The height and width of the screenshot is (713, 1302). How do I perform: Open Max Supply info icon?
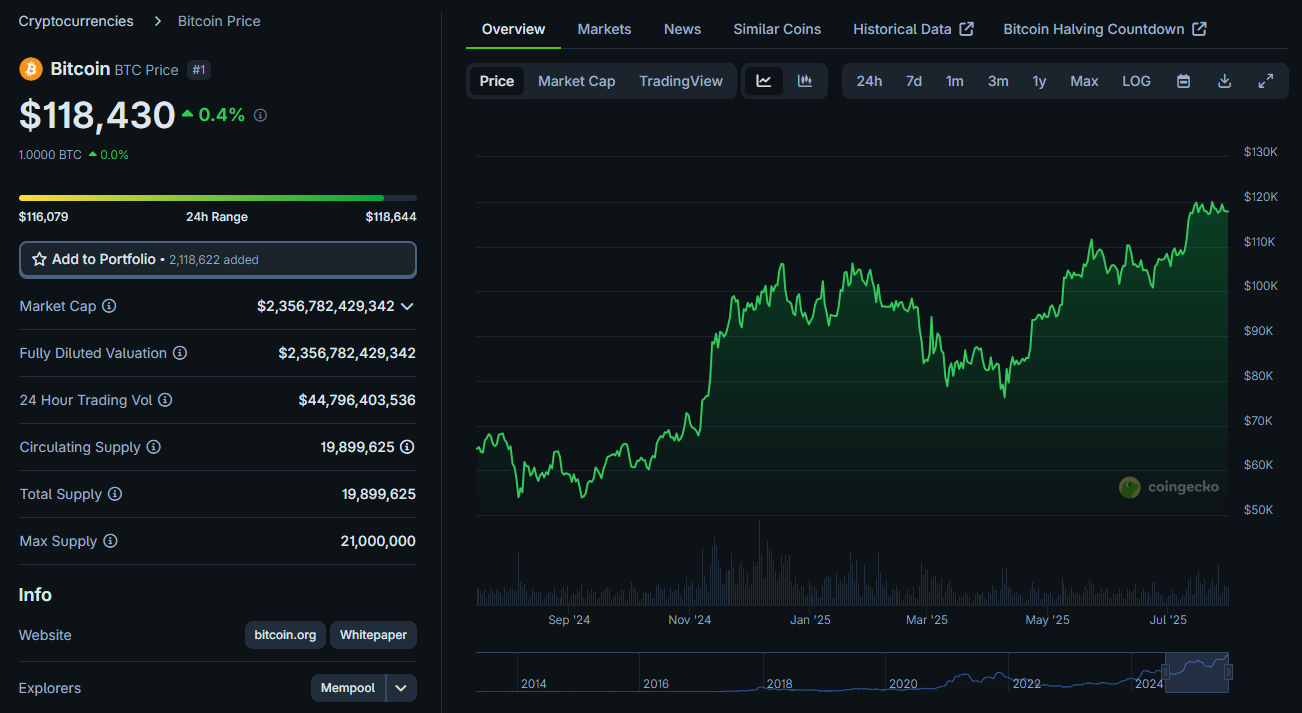point(110,541)
